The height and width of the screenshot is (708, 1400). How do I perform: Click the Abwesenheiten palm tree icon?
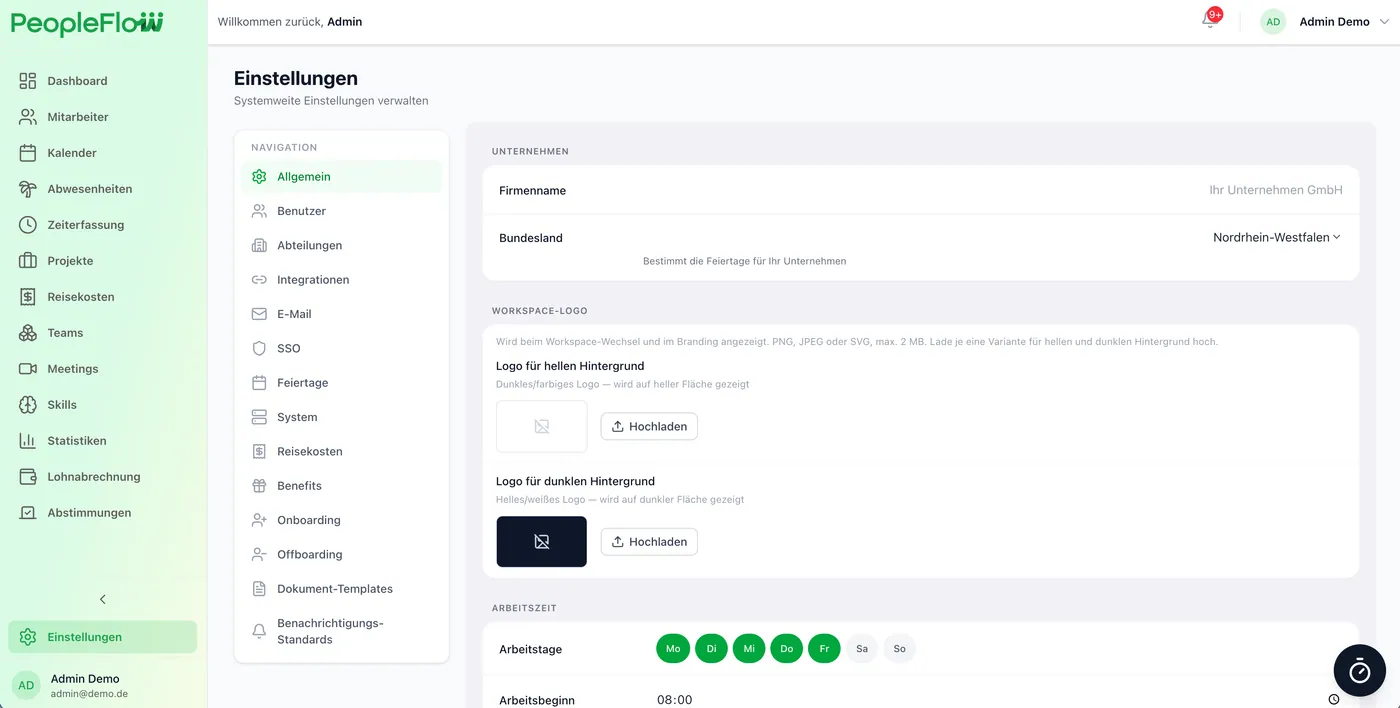[x=28, y=189]
